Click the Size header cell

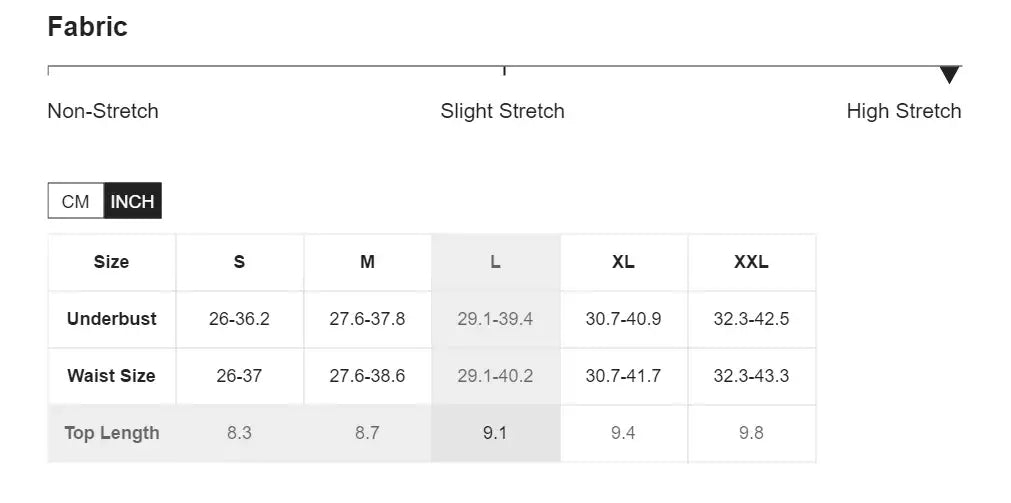point(111,262)
